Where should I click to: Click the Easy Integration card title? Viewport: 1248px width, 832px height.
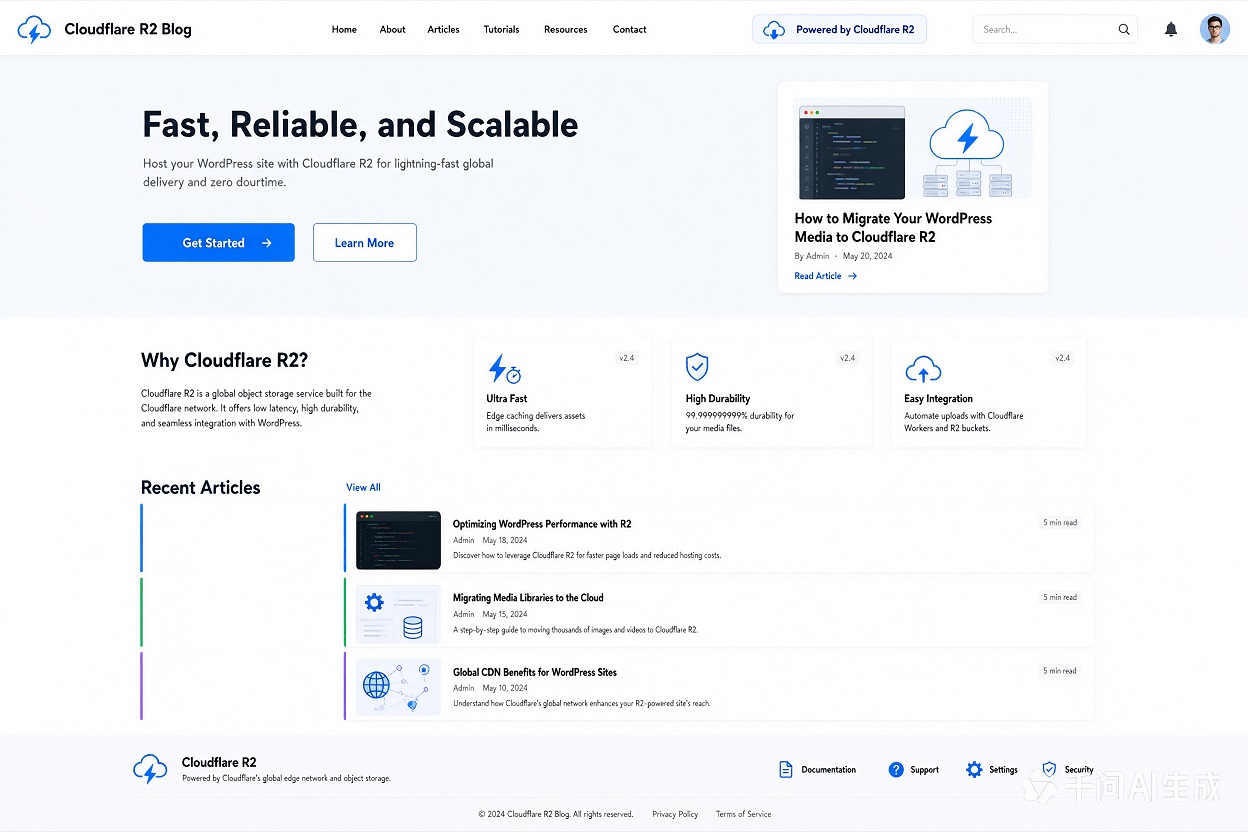(x=938, y=398)
